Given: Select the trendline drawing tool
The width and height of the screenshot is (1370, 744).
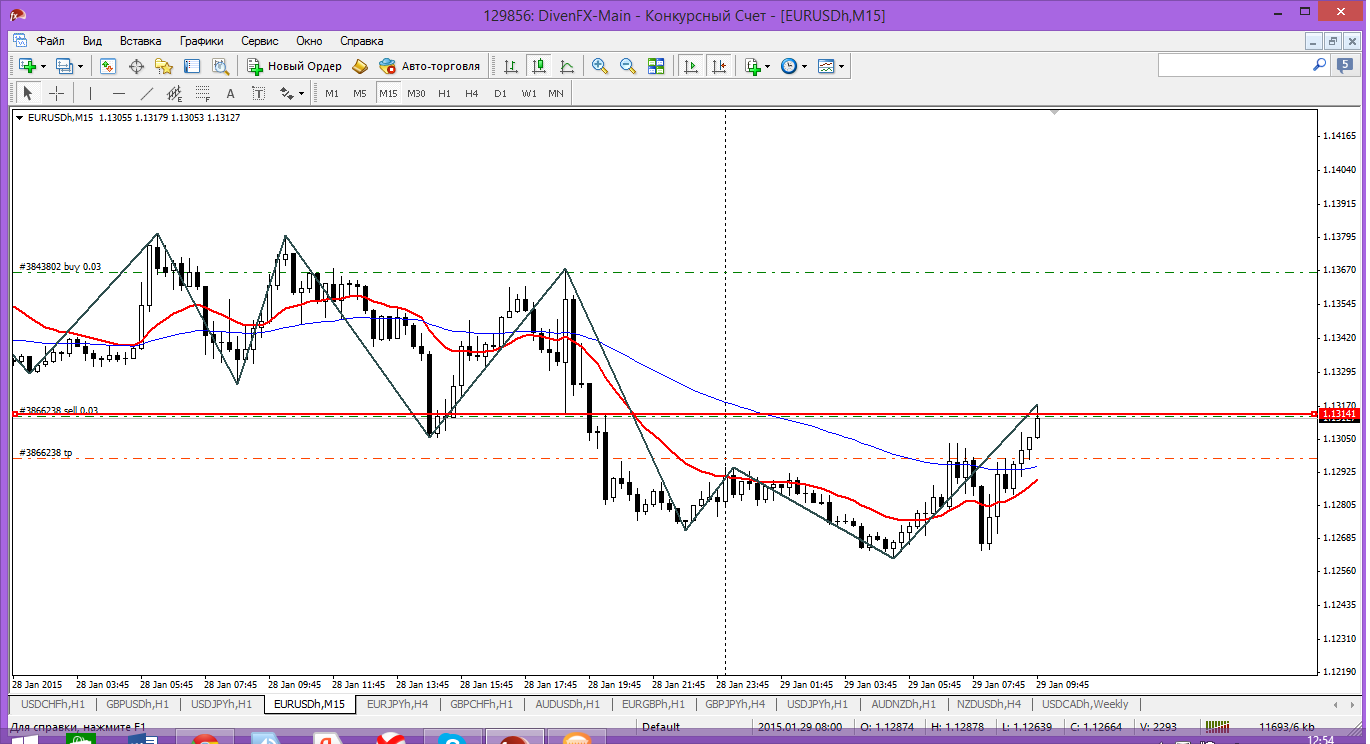Looking at the screenshot, I should (x=147, y=93).
